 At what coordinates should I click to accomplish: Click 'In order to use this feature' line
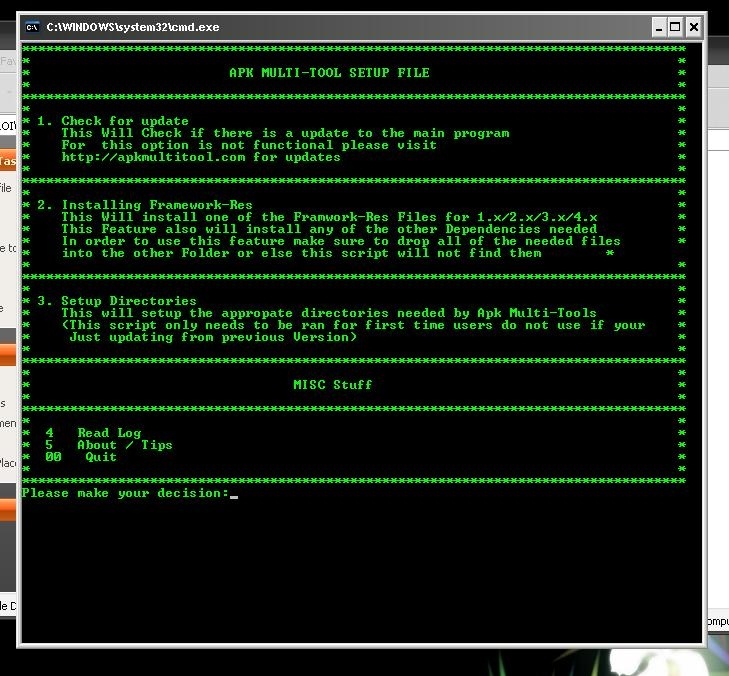click(x=341, y=241)
